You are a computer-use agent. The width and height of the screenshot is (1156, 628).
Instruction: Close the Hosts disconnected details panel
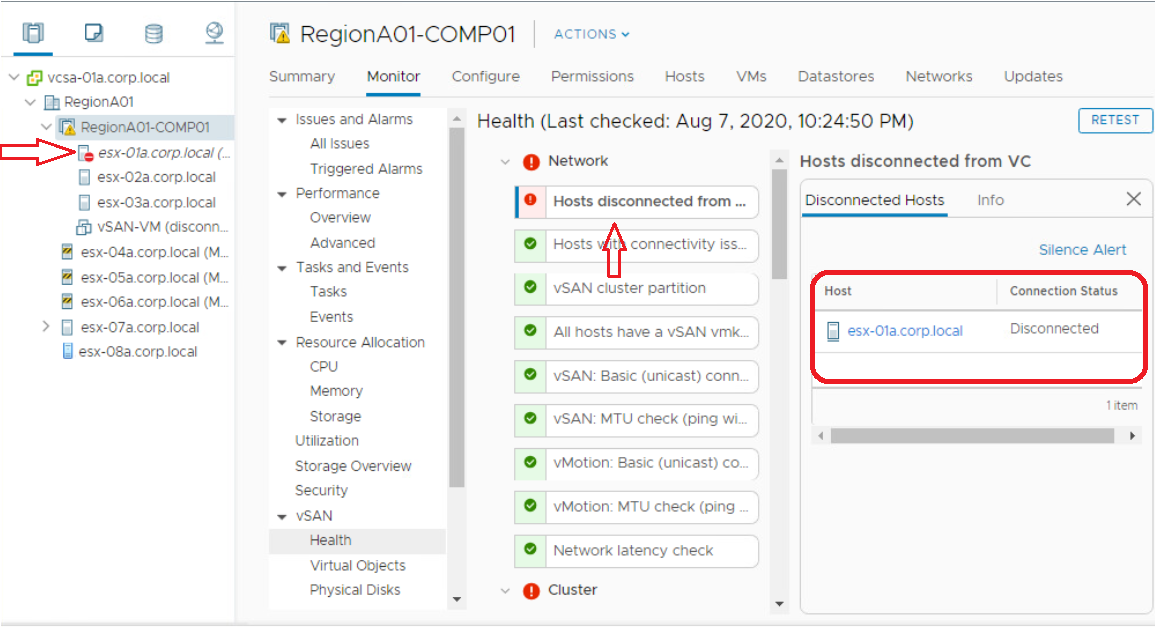point(1133,199)
